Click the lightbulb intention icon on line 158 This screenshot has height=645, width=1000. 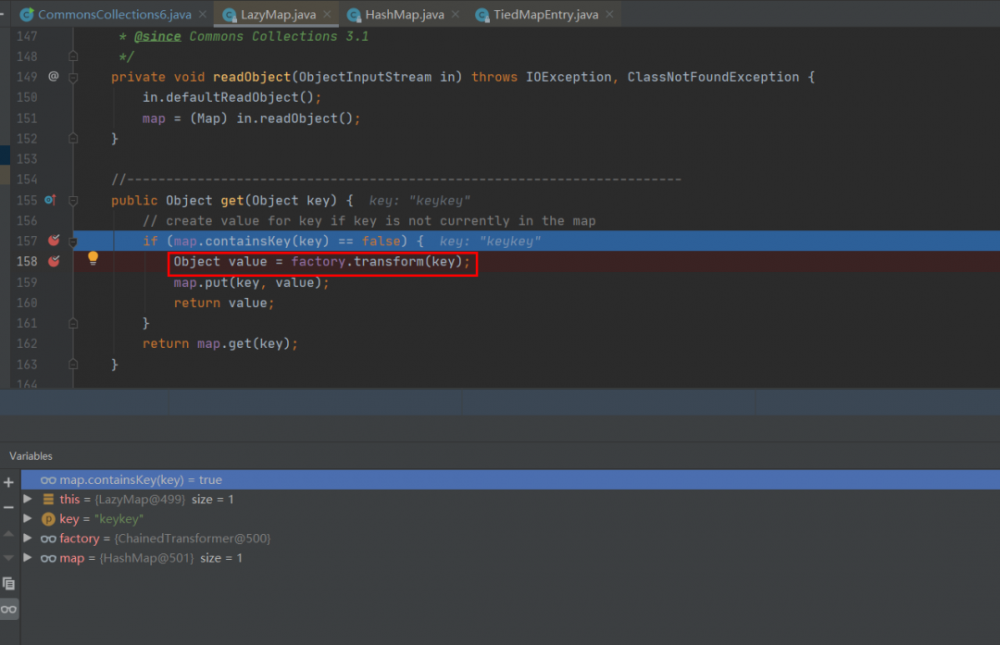pos(93,258)
